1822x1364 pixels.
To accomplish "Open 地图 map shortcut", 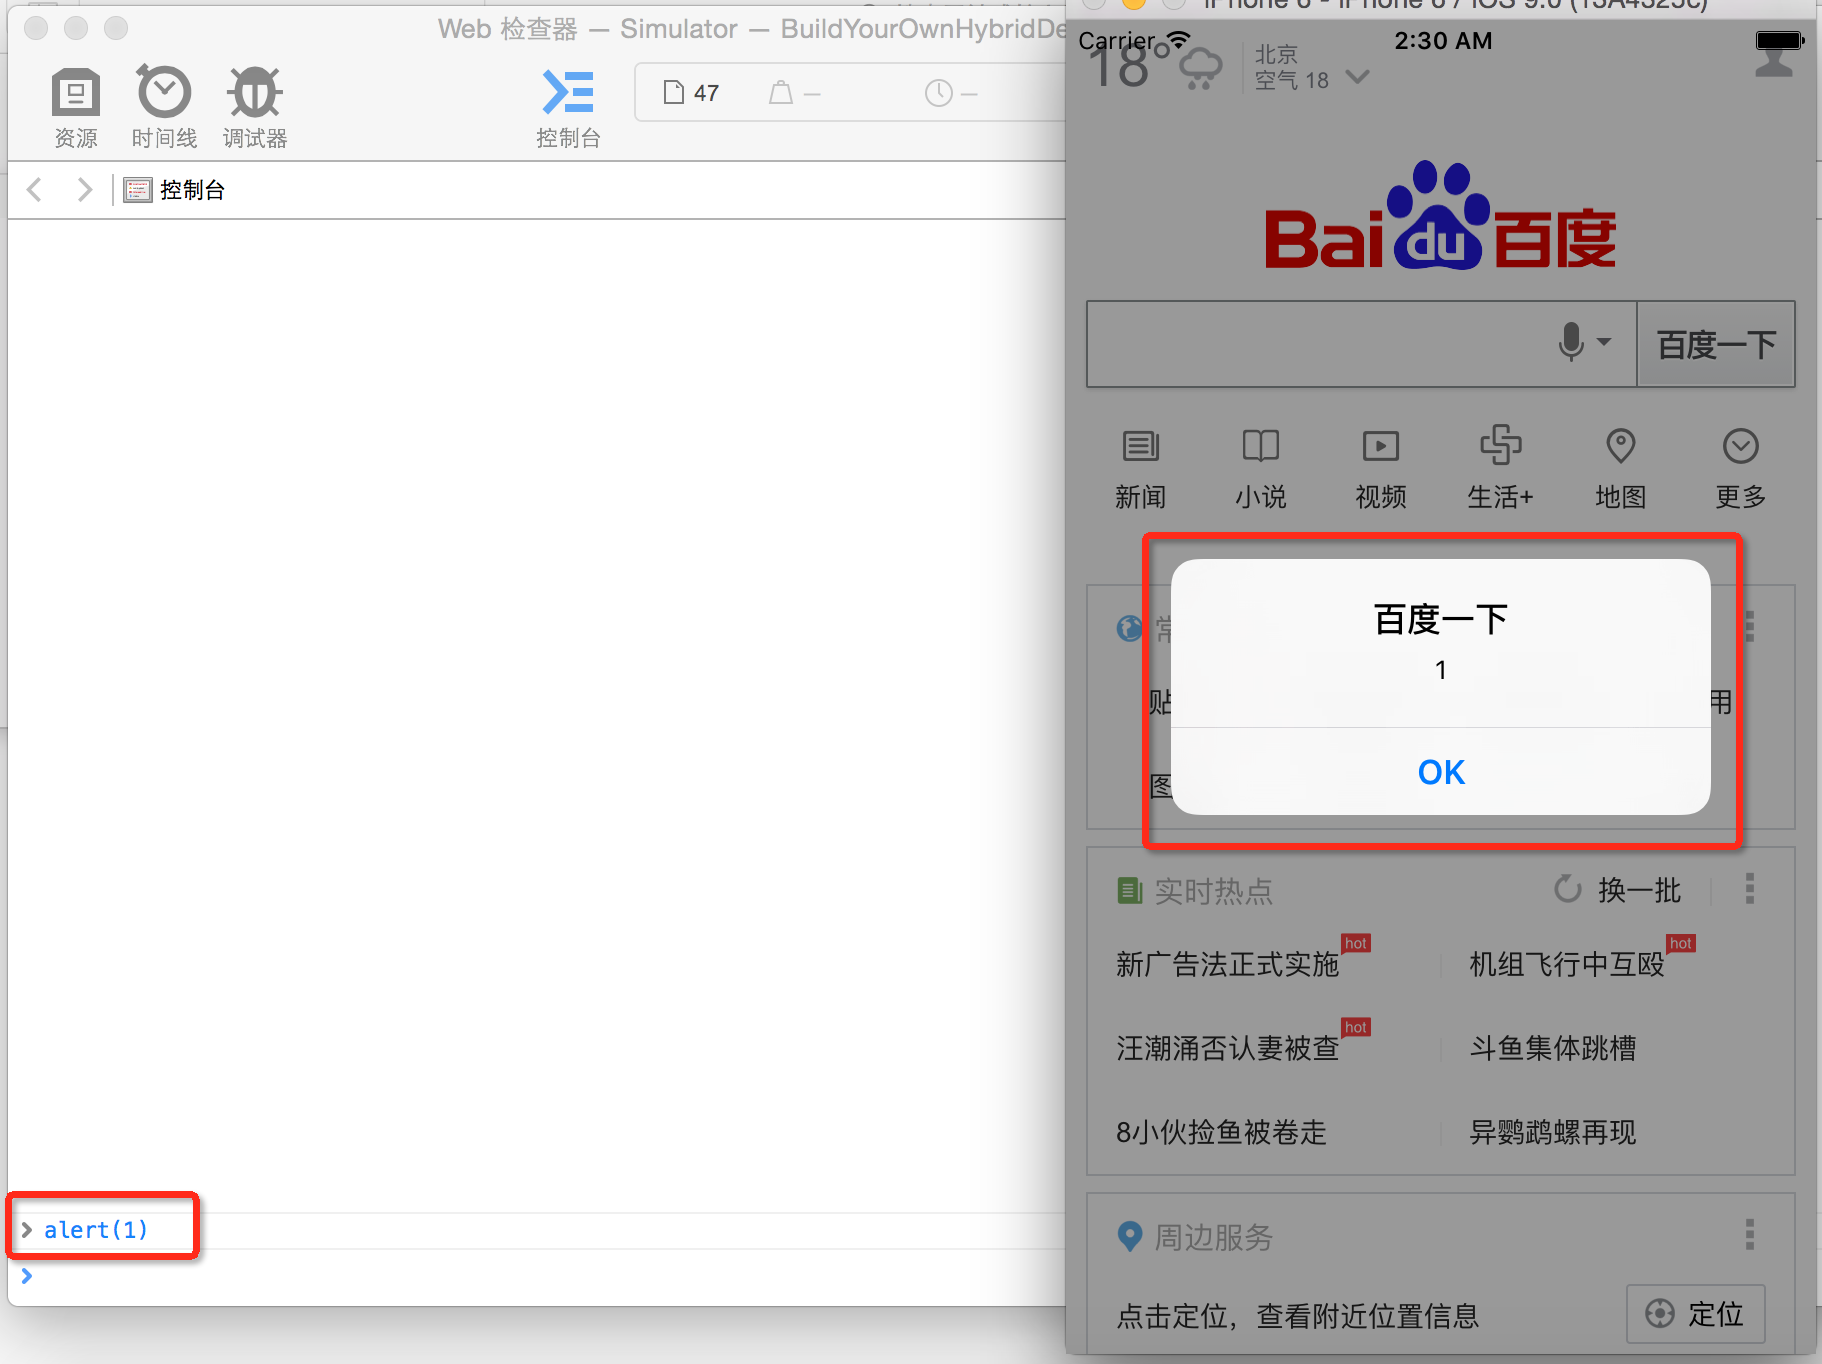I will 1620,470.
